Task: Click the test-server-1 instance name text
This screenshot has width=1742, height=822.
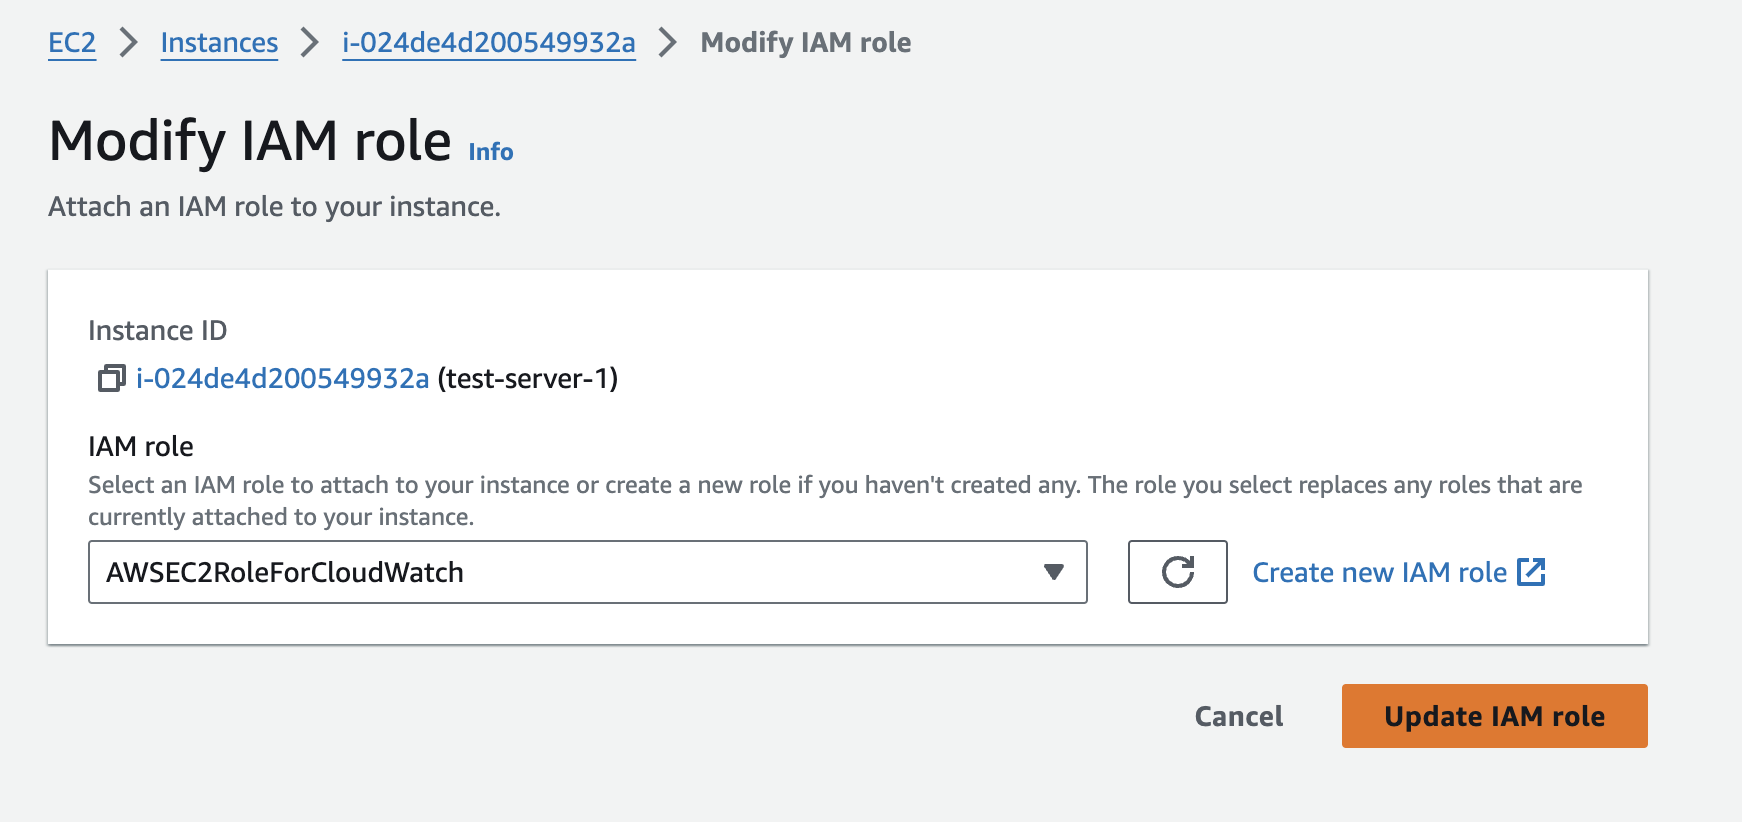Action: point(528,379)
